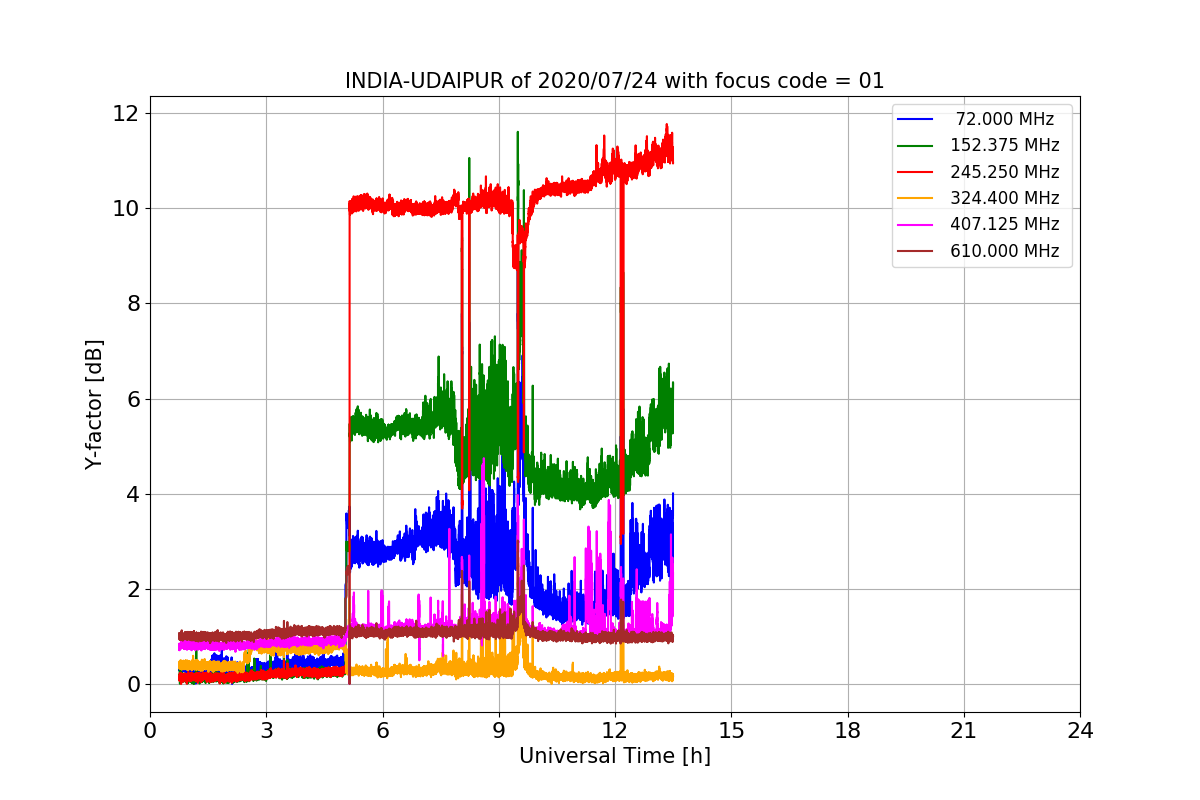Click x-axis tick label 24
Viewport: 1200px width, 800px height.
(x=1080, y=731)
